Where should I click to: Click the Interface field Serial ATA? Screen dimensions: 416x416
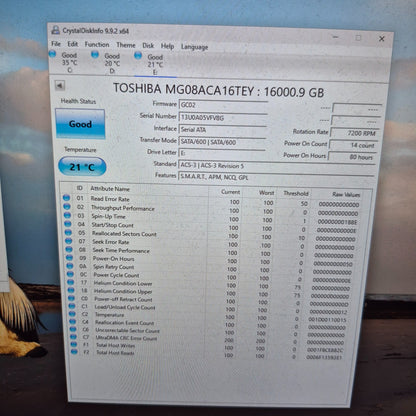pos(223,130)
